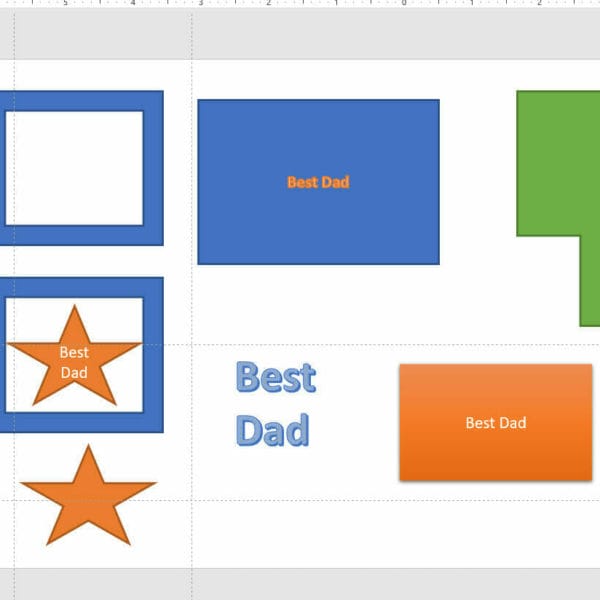Viewport: 600px width, 600px height.
Task: Click the horizontal dashed guide above the WordArt
Action: click(300, 345)
